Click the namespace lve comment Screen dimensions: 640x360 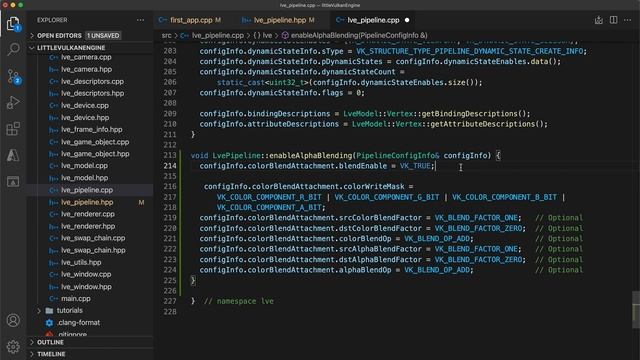tap(239, 301)
